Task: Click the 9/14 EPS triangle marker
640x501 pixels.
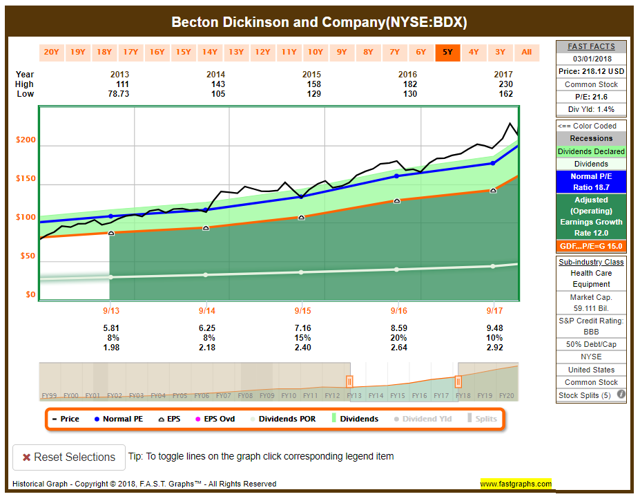Action: coord(206,228)
